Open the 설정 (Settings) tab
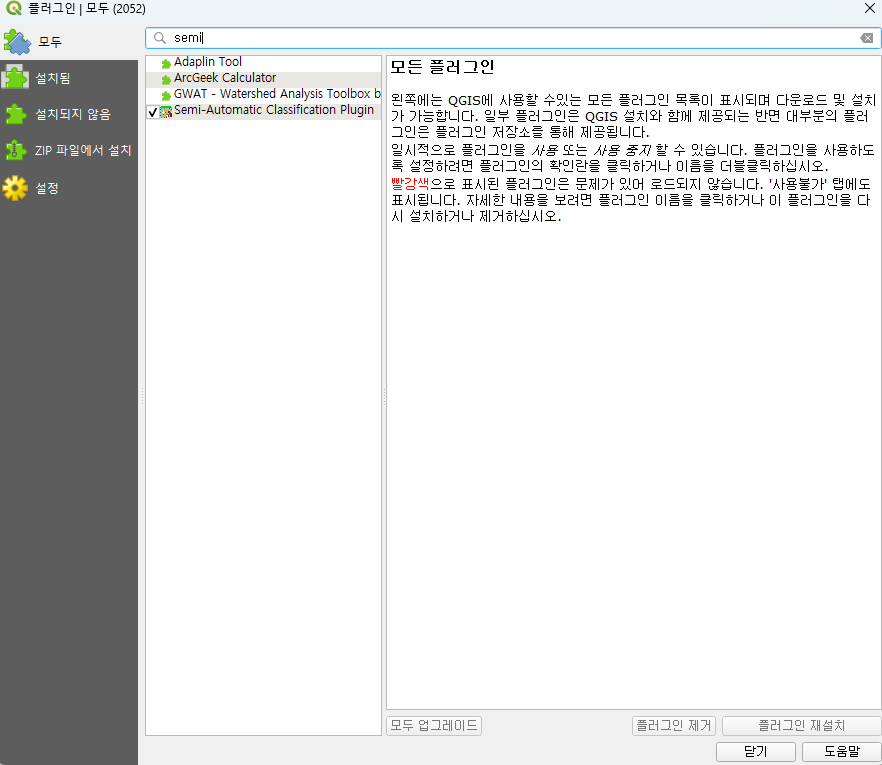882x765 pixels. [69, 188]
